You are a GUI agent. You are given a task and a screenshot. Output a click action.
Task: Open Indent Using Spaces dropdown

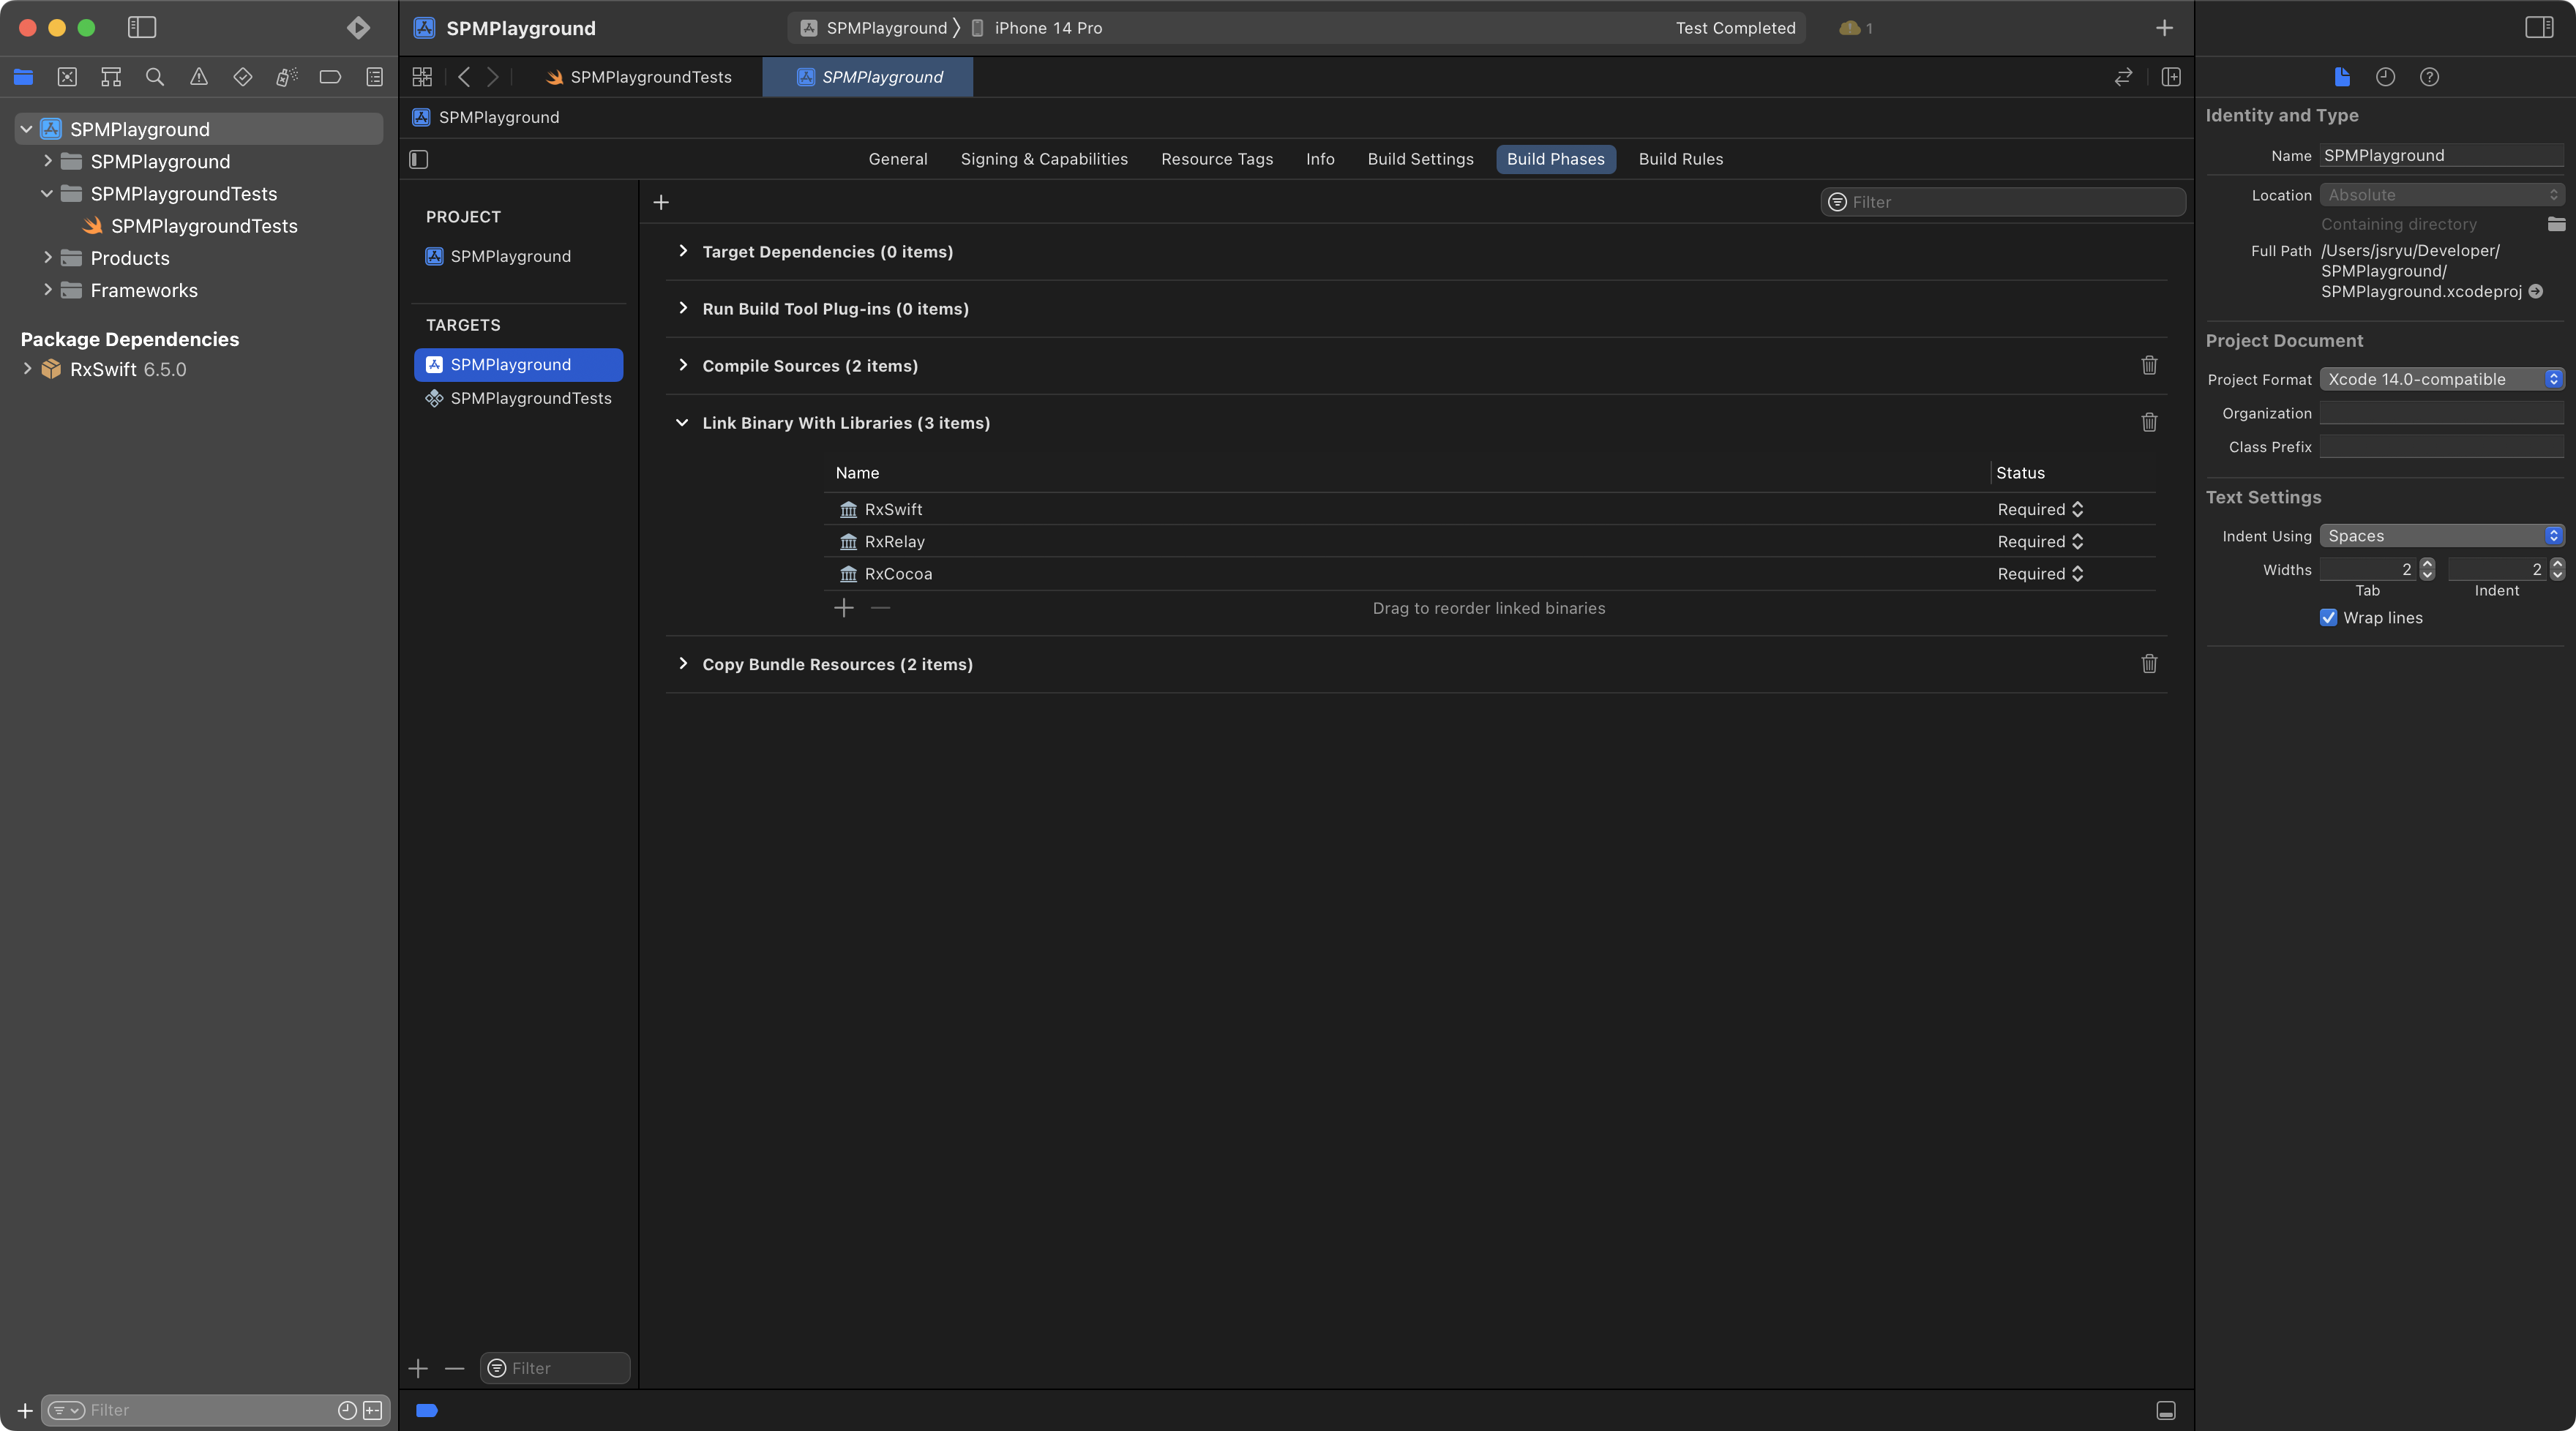[x=2441, y=536]
